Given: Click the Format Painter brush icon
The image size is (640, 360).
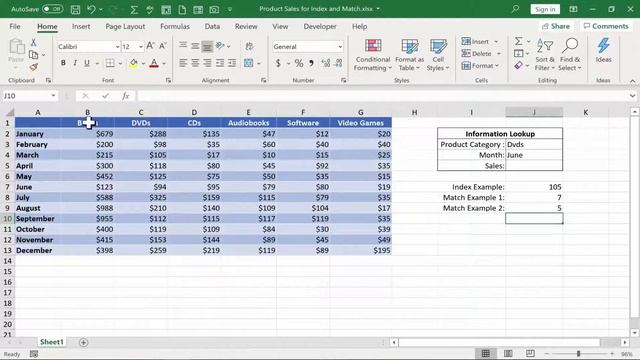Looking at the screenshot, I should point(33,67).
